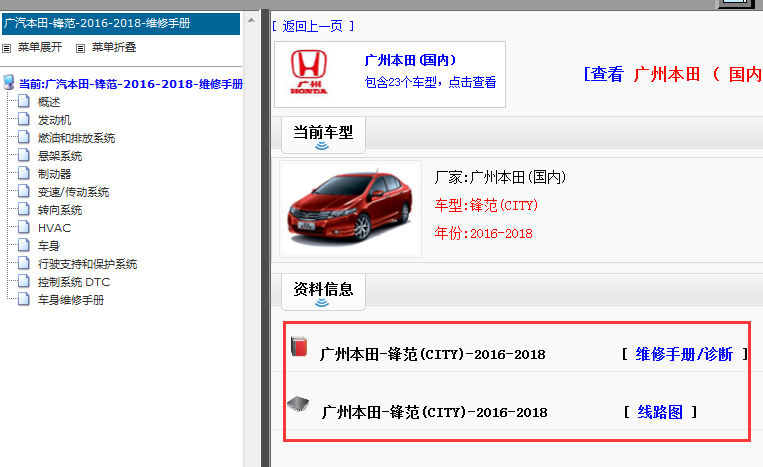Click the gray chip icon for 线路图
This screenshot has height=467, width=763.
(x=298, y=404)
